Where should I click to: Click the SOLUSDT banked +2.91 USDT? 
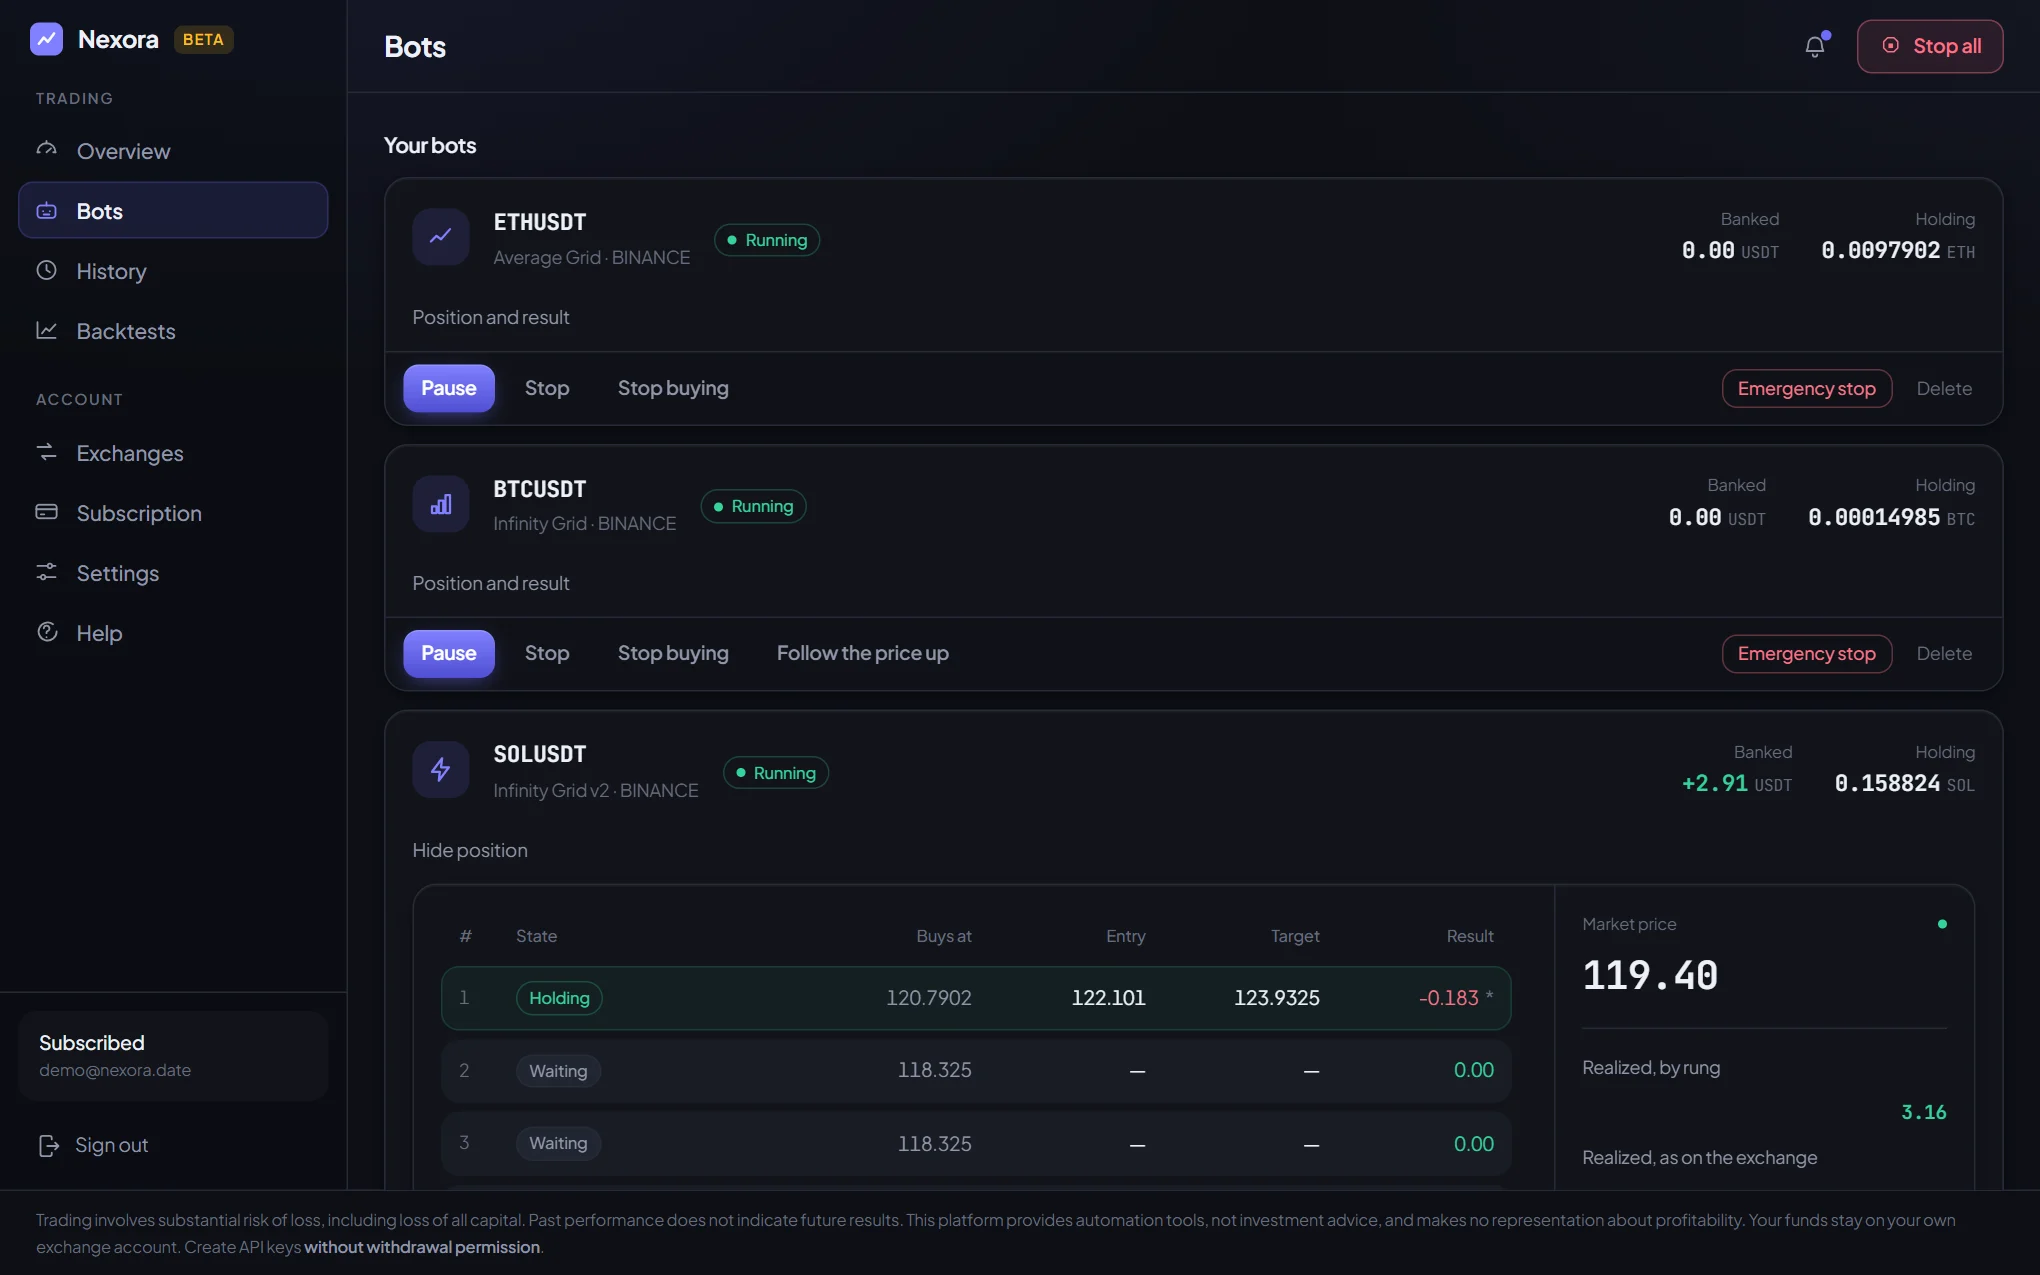(1737, 783)
